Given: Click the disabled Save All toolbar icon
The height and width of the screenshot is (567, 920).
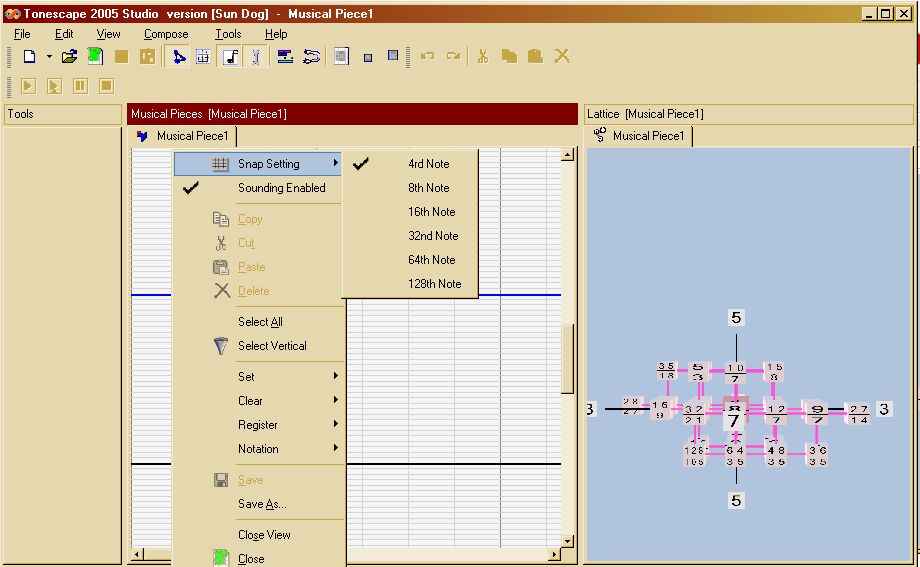Looking at the screenshot, I should click(147, 56).
